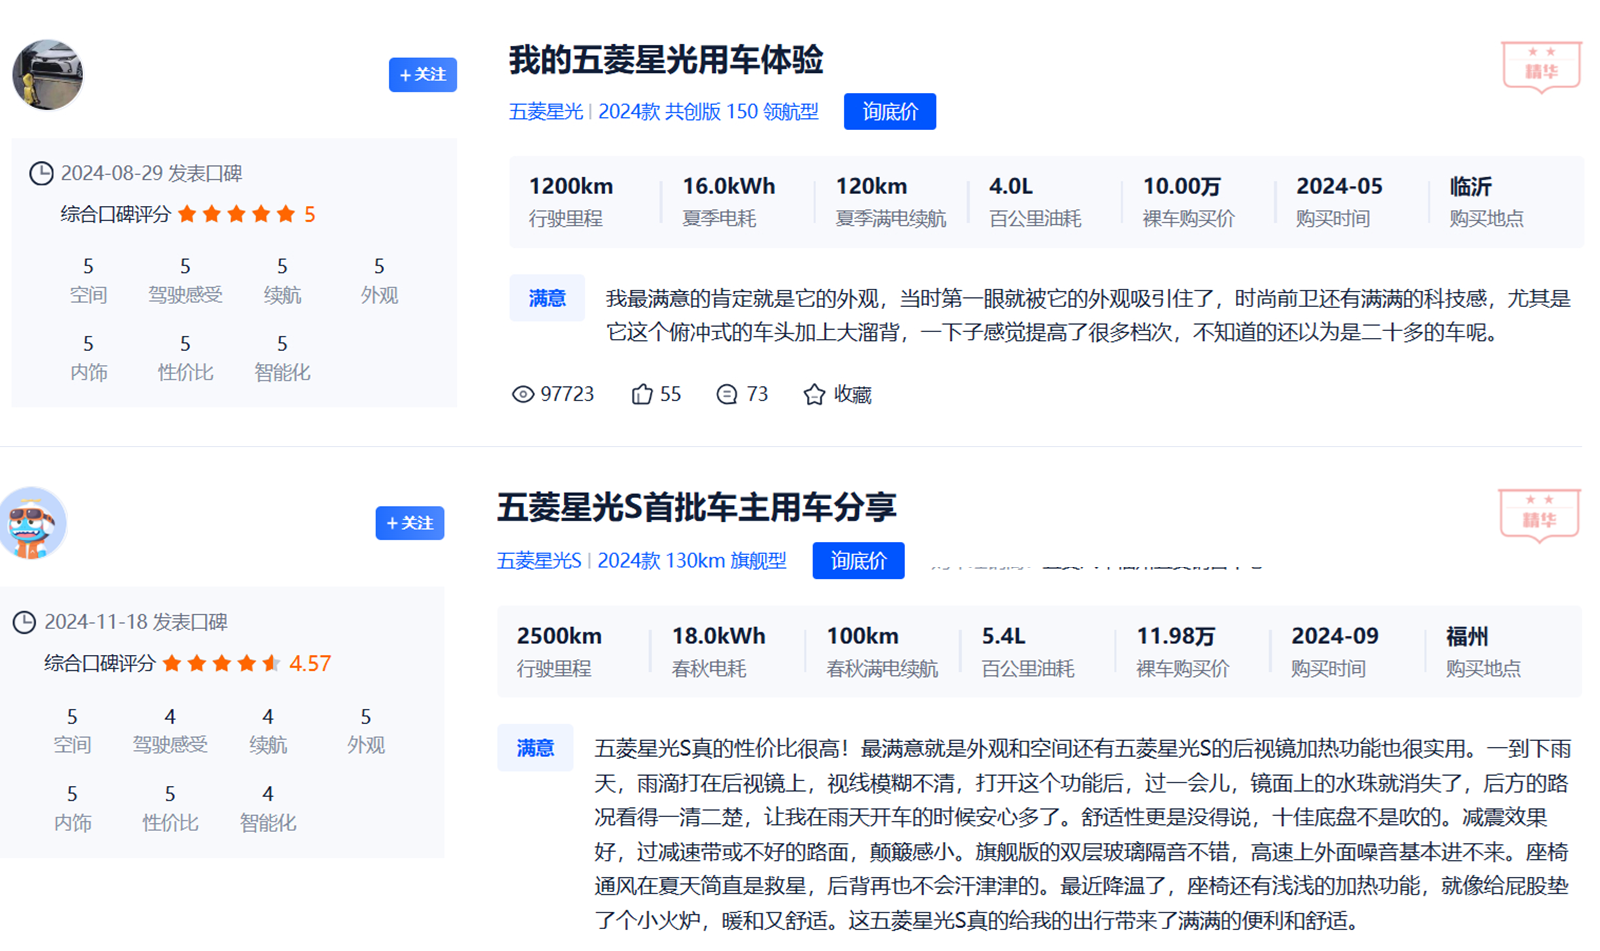Open the comments icon showing 73
Viewport: 1600px width, 951px height.
tap(727, 395)
